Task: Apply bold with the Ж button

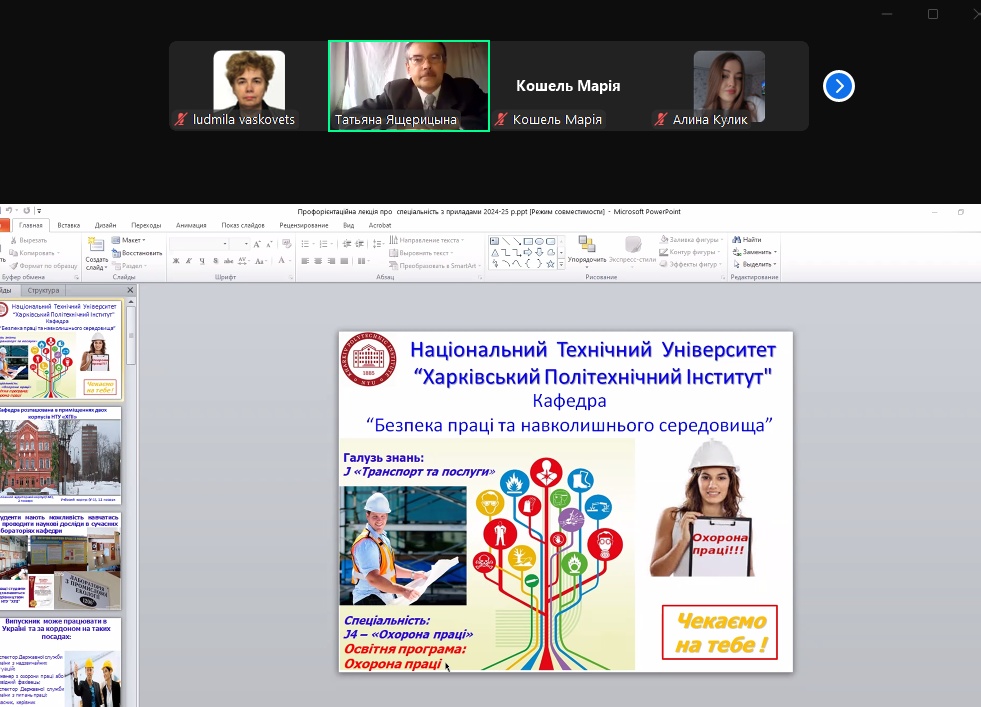Action: point(176,261)
